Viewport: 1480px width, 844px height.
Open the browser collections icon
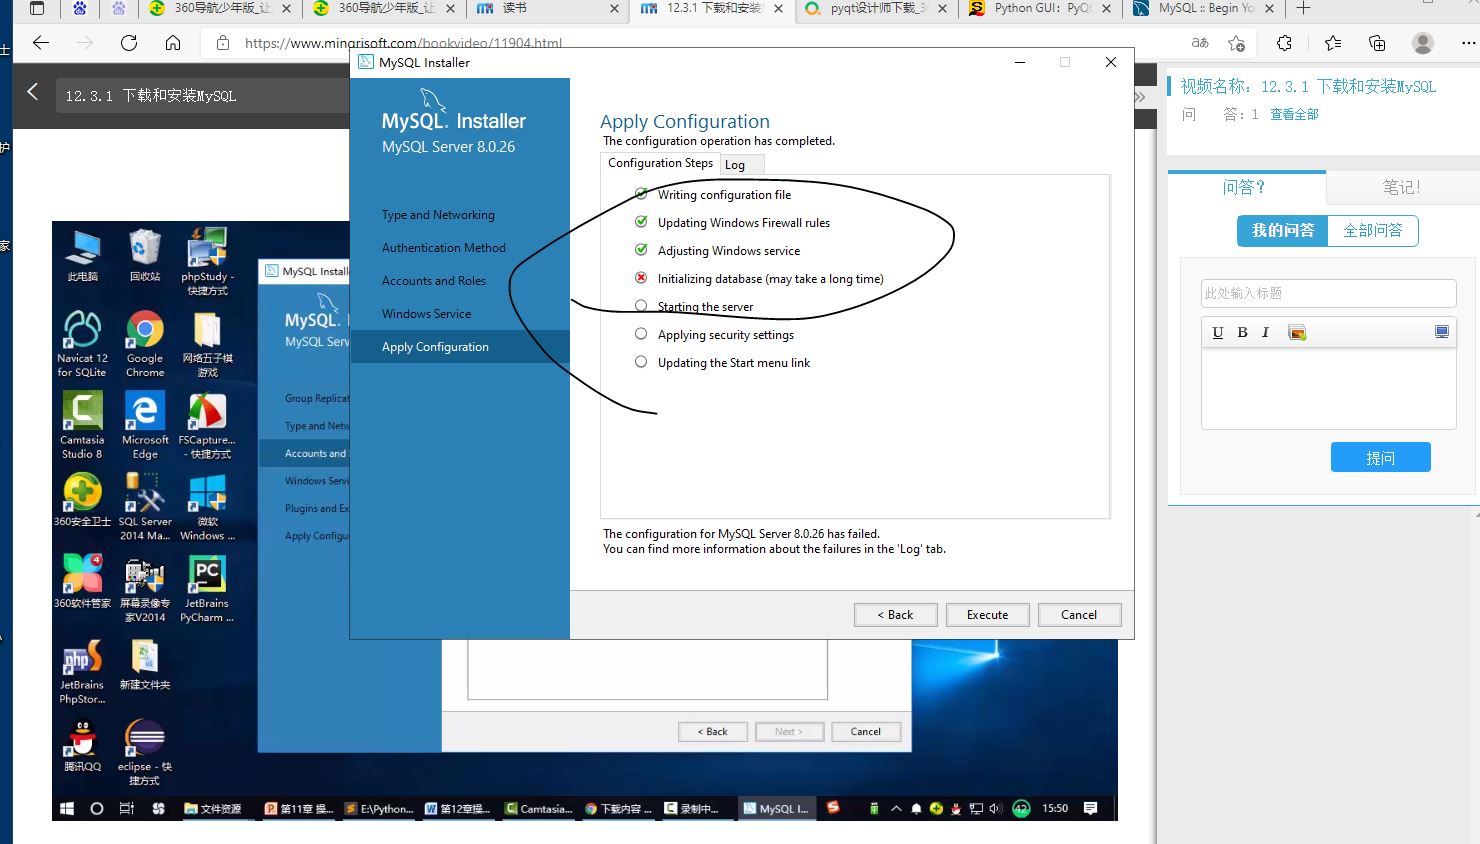[x=1377, y=43]
